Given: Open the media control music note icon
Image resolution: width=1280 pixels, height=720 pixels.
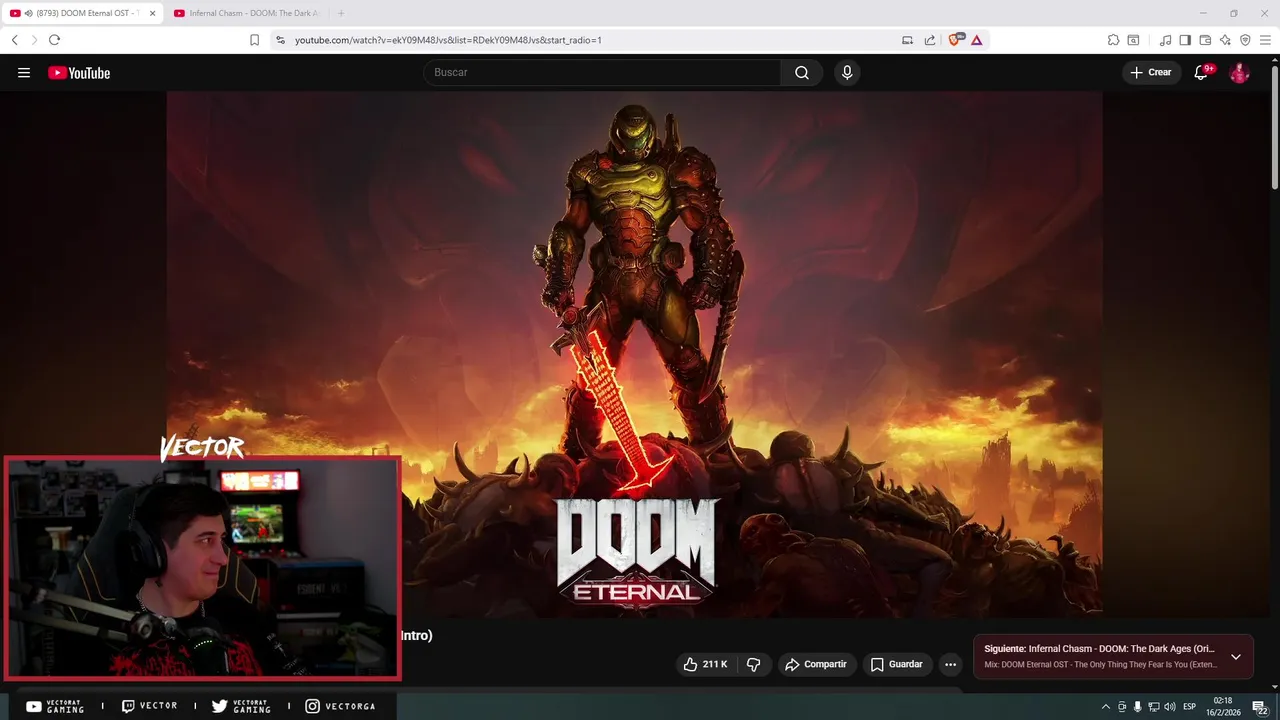Looking at the screenshot, I should 1165,40.
